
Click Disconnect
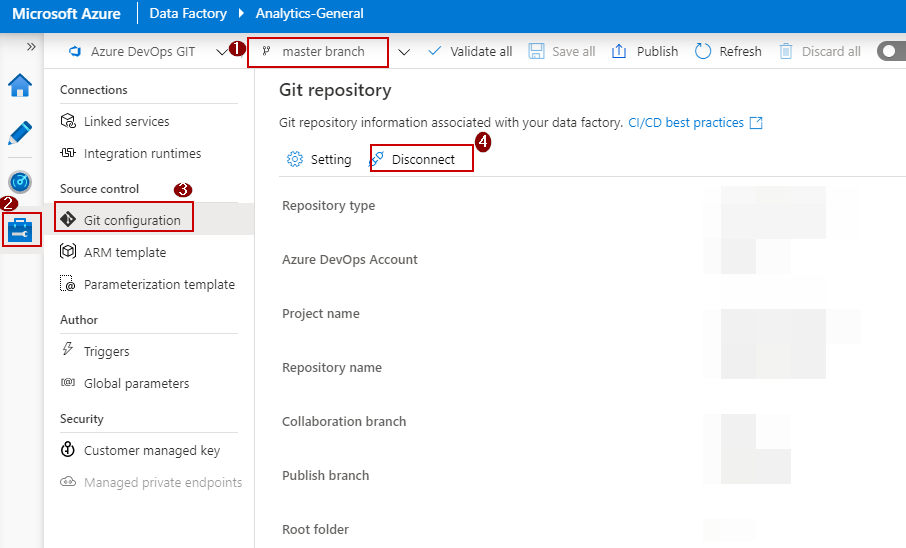[x=423, y=160]
